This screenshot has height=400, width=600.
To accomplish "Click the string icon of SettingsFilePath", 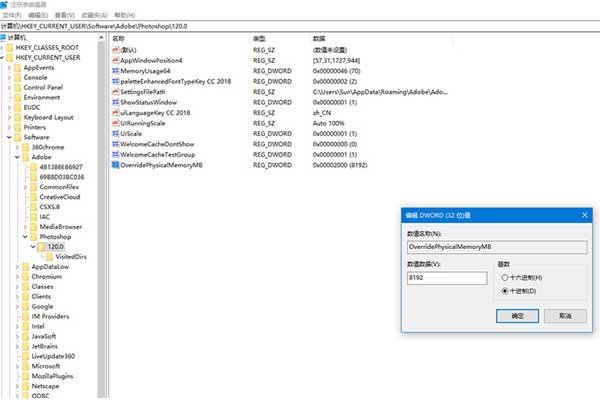I will click(116, 91).
